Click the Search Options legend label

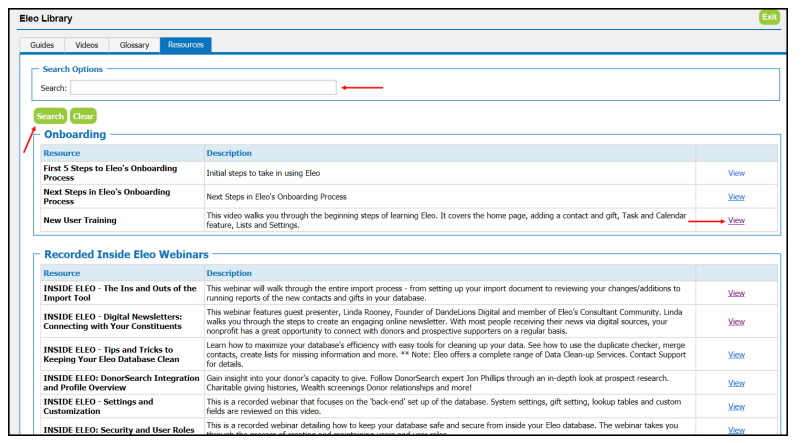point(73,69)
